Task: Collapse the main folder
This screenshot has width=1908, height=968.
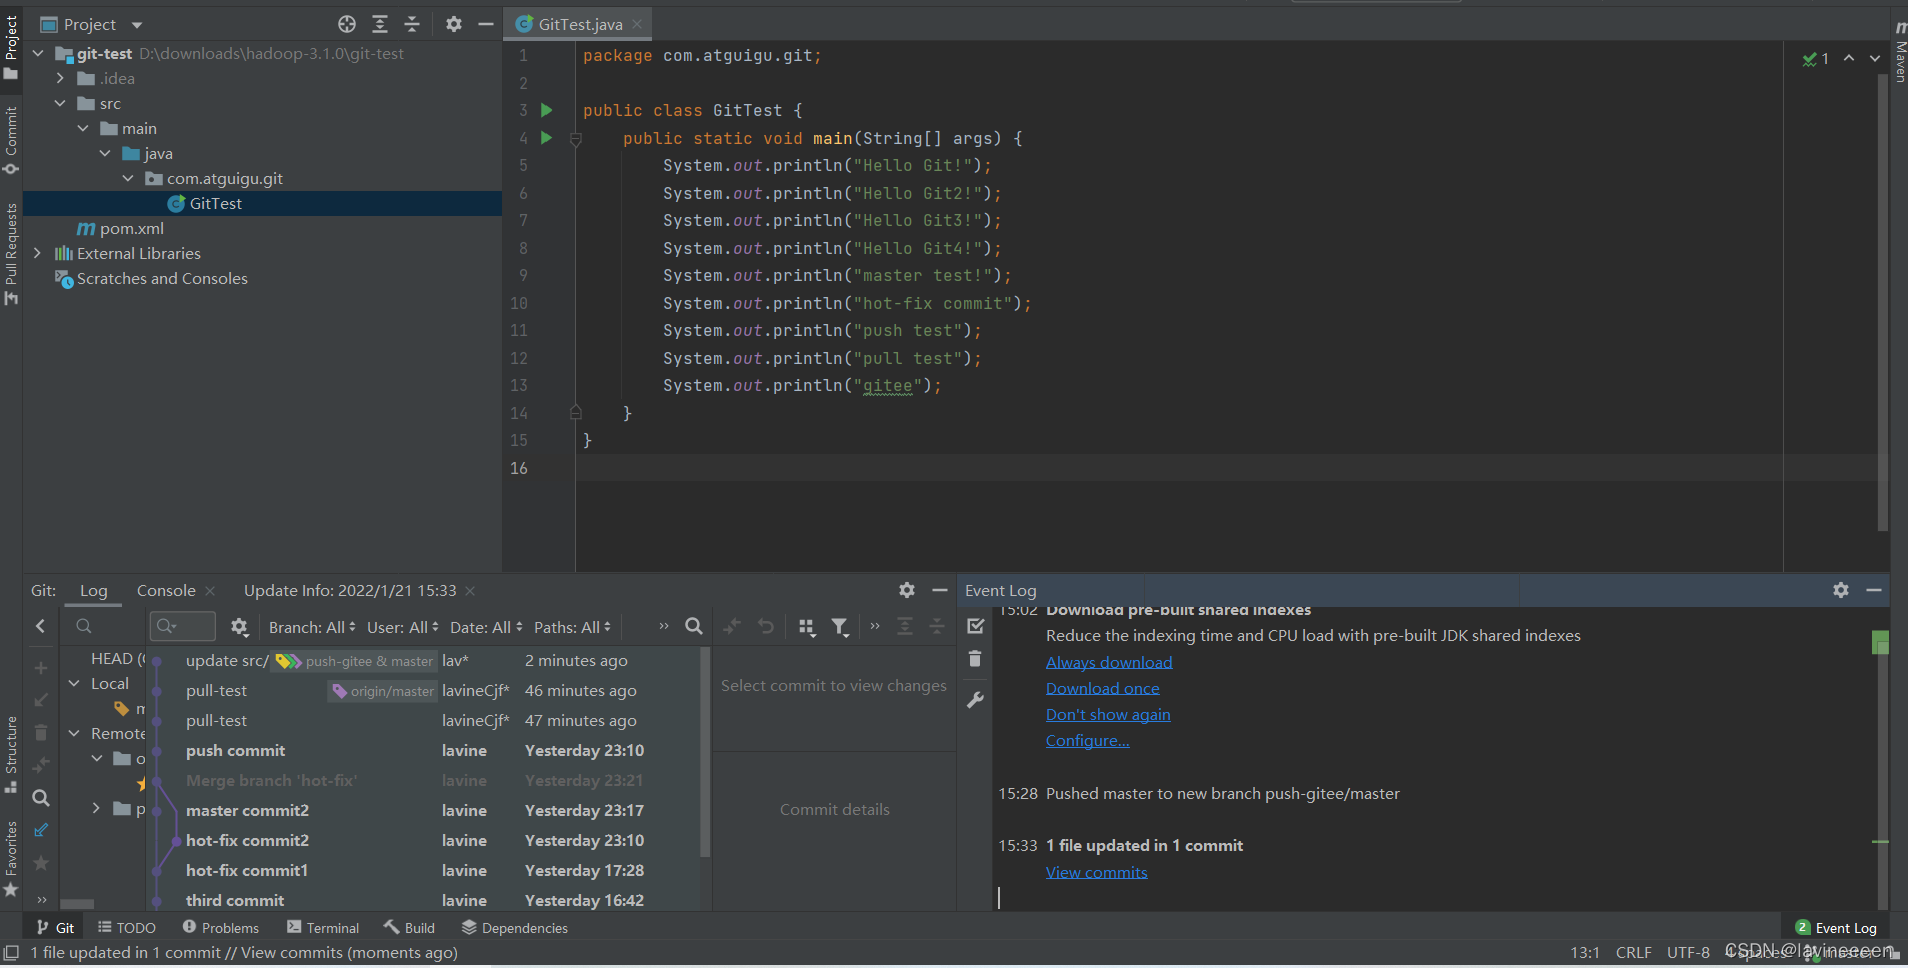Action: [83, 128]
